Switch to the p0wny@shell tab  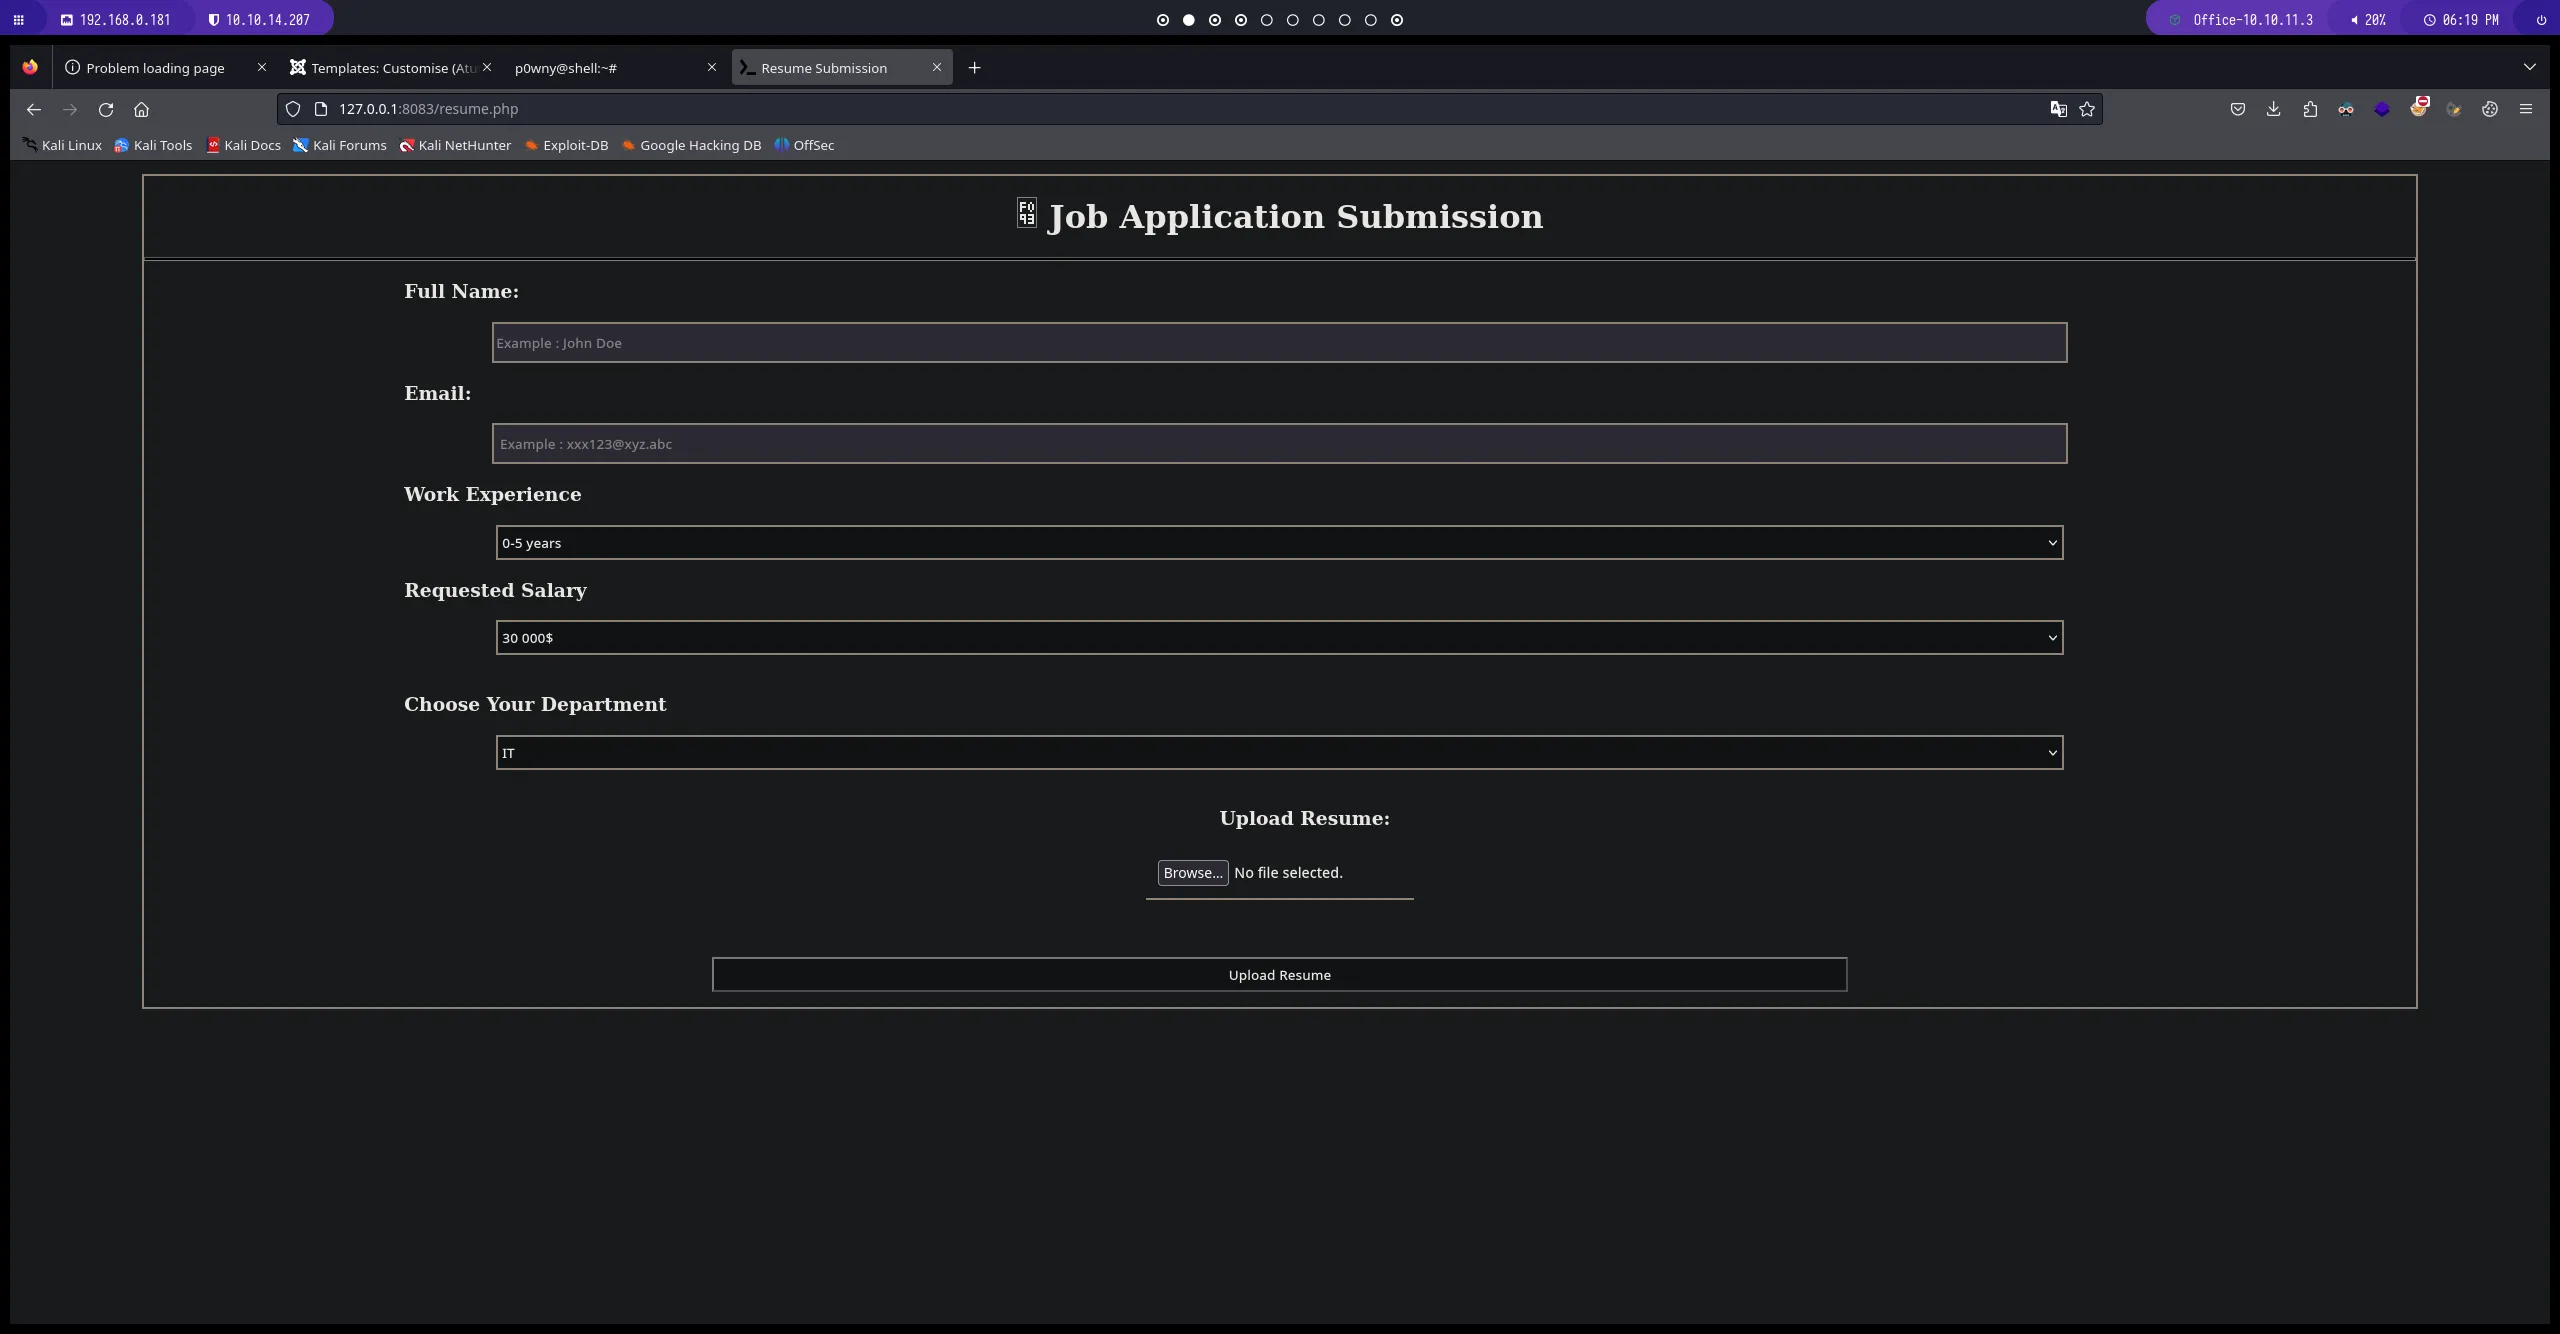pyautogui.click(x=600, y=68)
